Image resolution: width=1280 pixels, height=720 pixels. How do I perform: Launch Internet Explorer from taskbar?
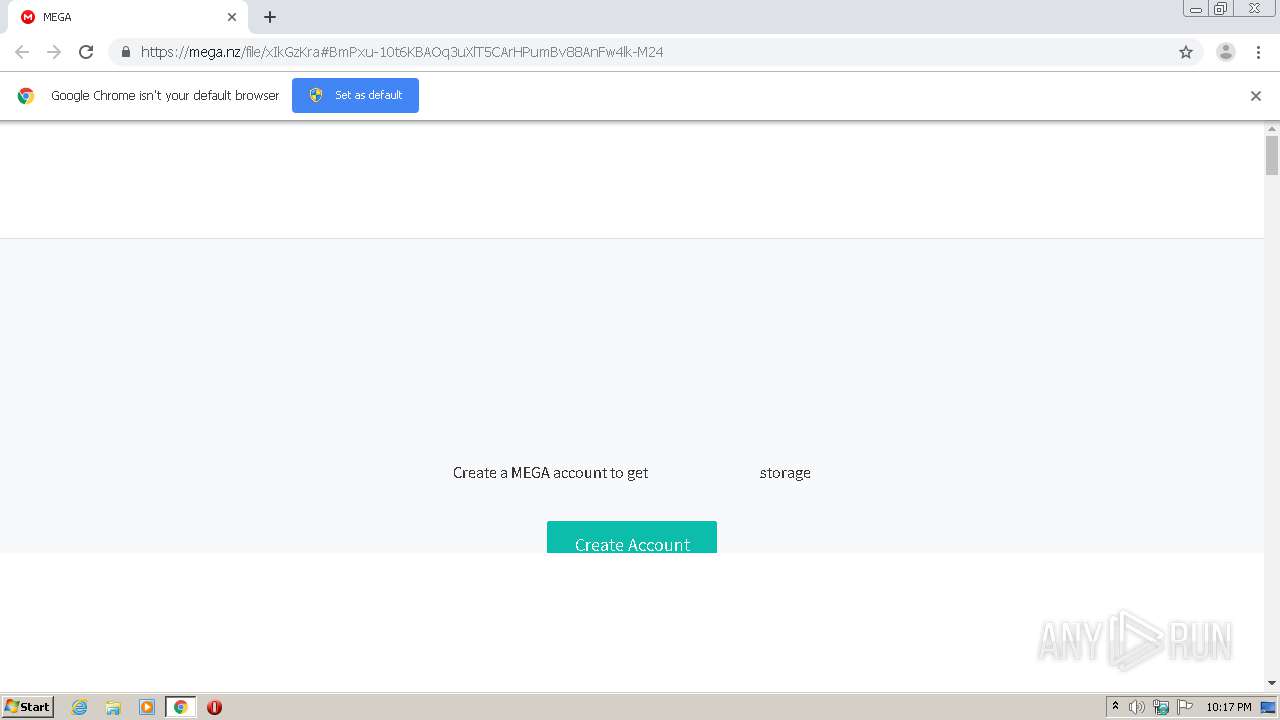tap(80, 707)
